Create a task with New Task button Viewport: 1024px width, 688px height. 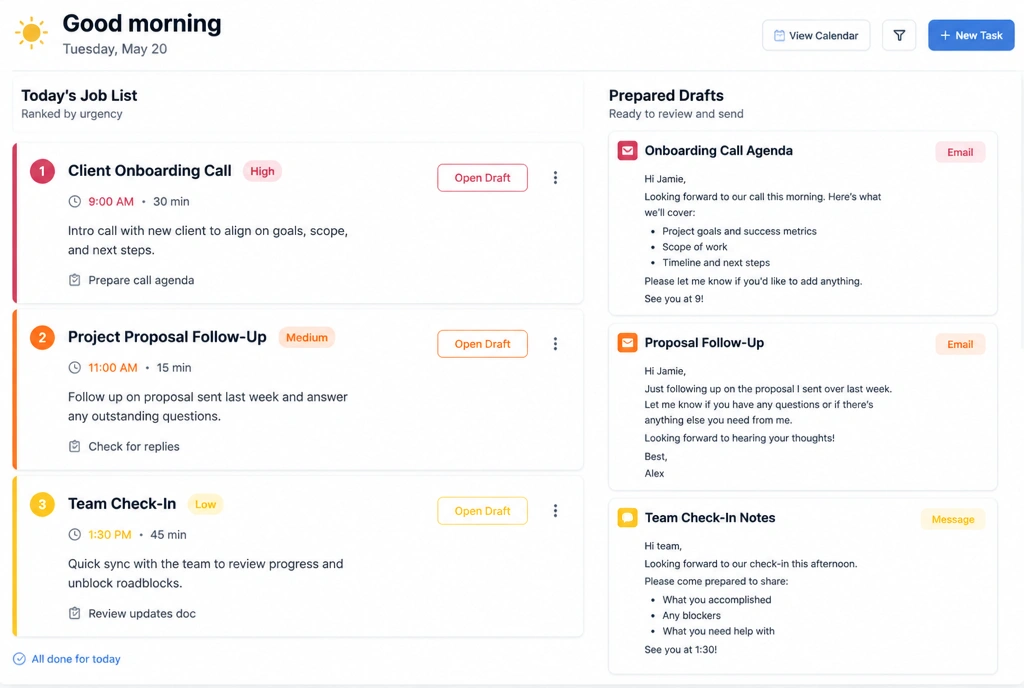tap(971, 35)
